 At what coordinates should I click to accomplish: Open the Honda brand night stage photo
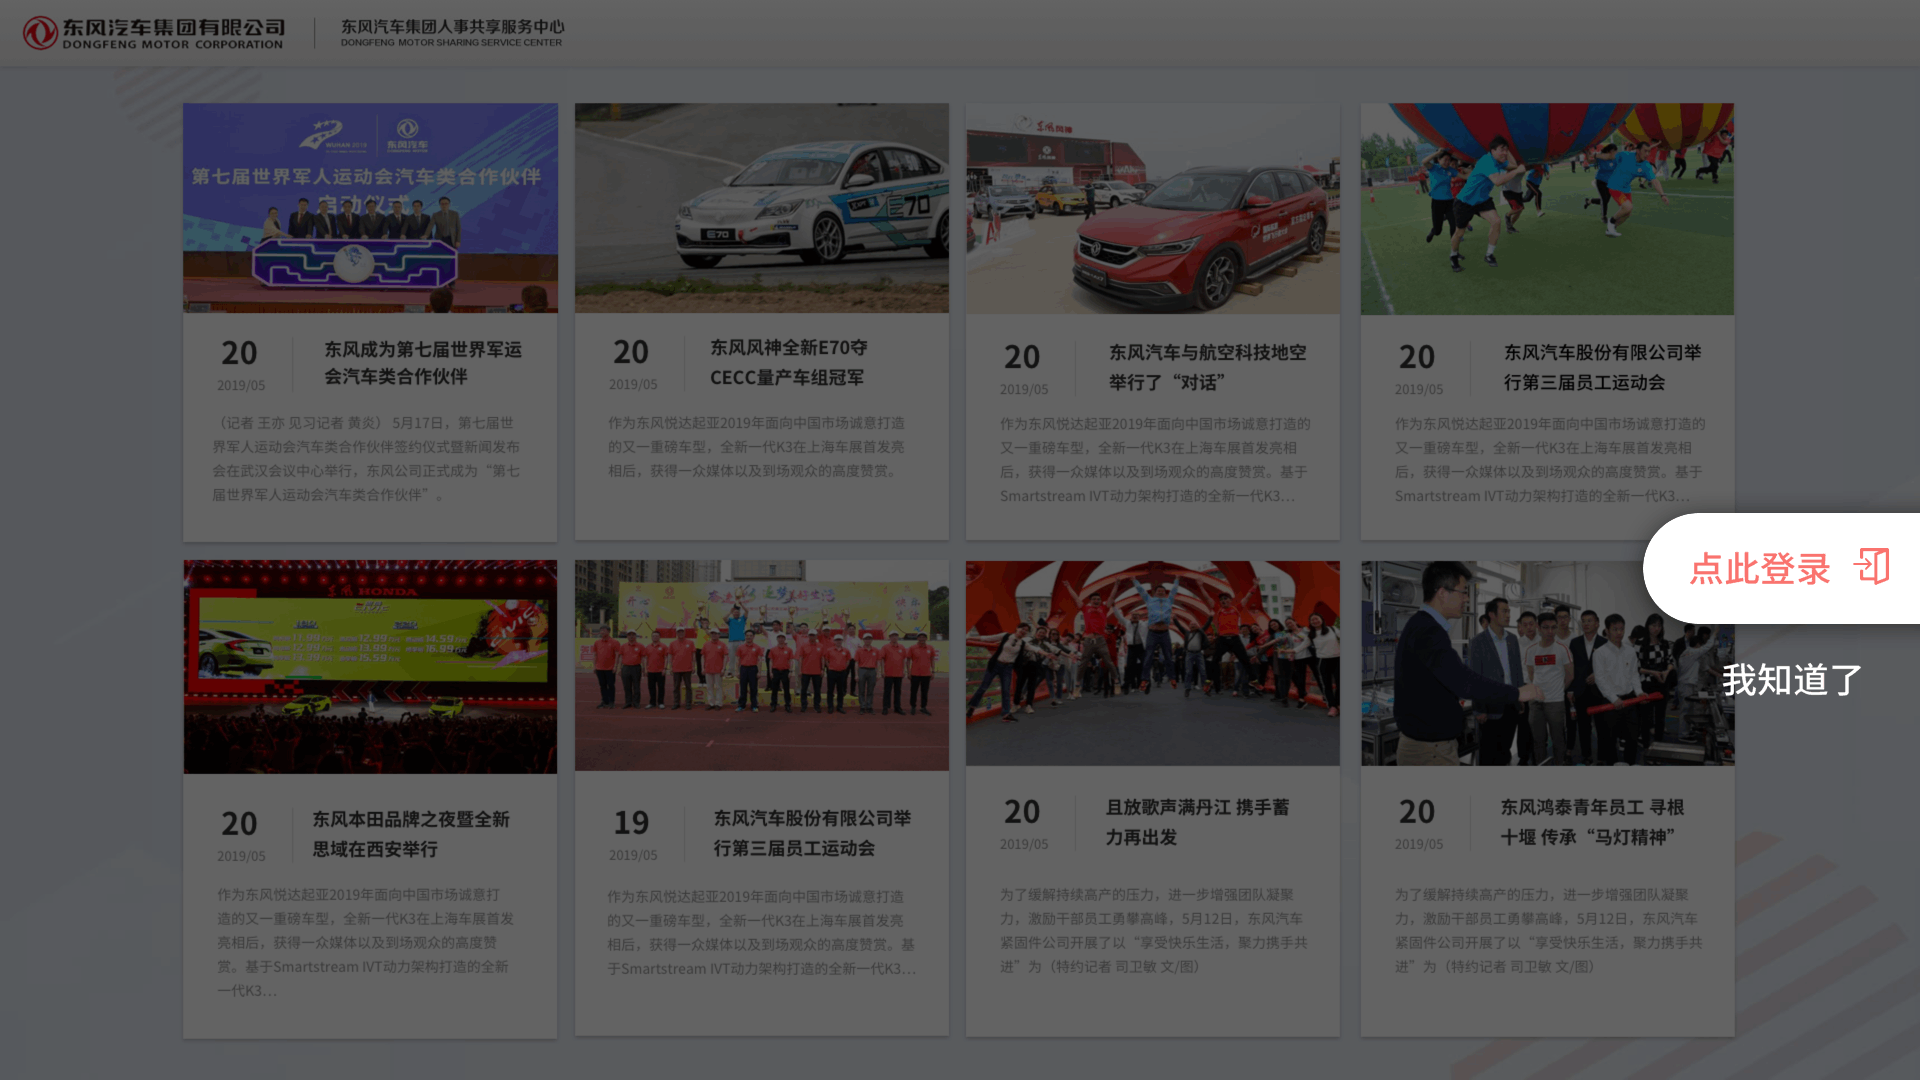click(370, 667)
